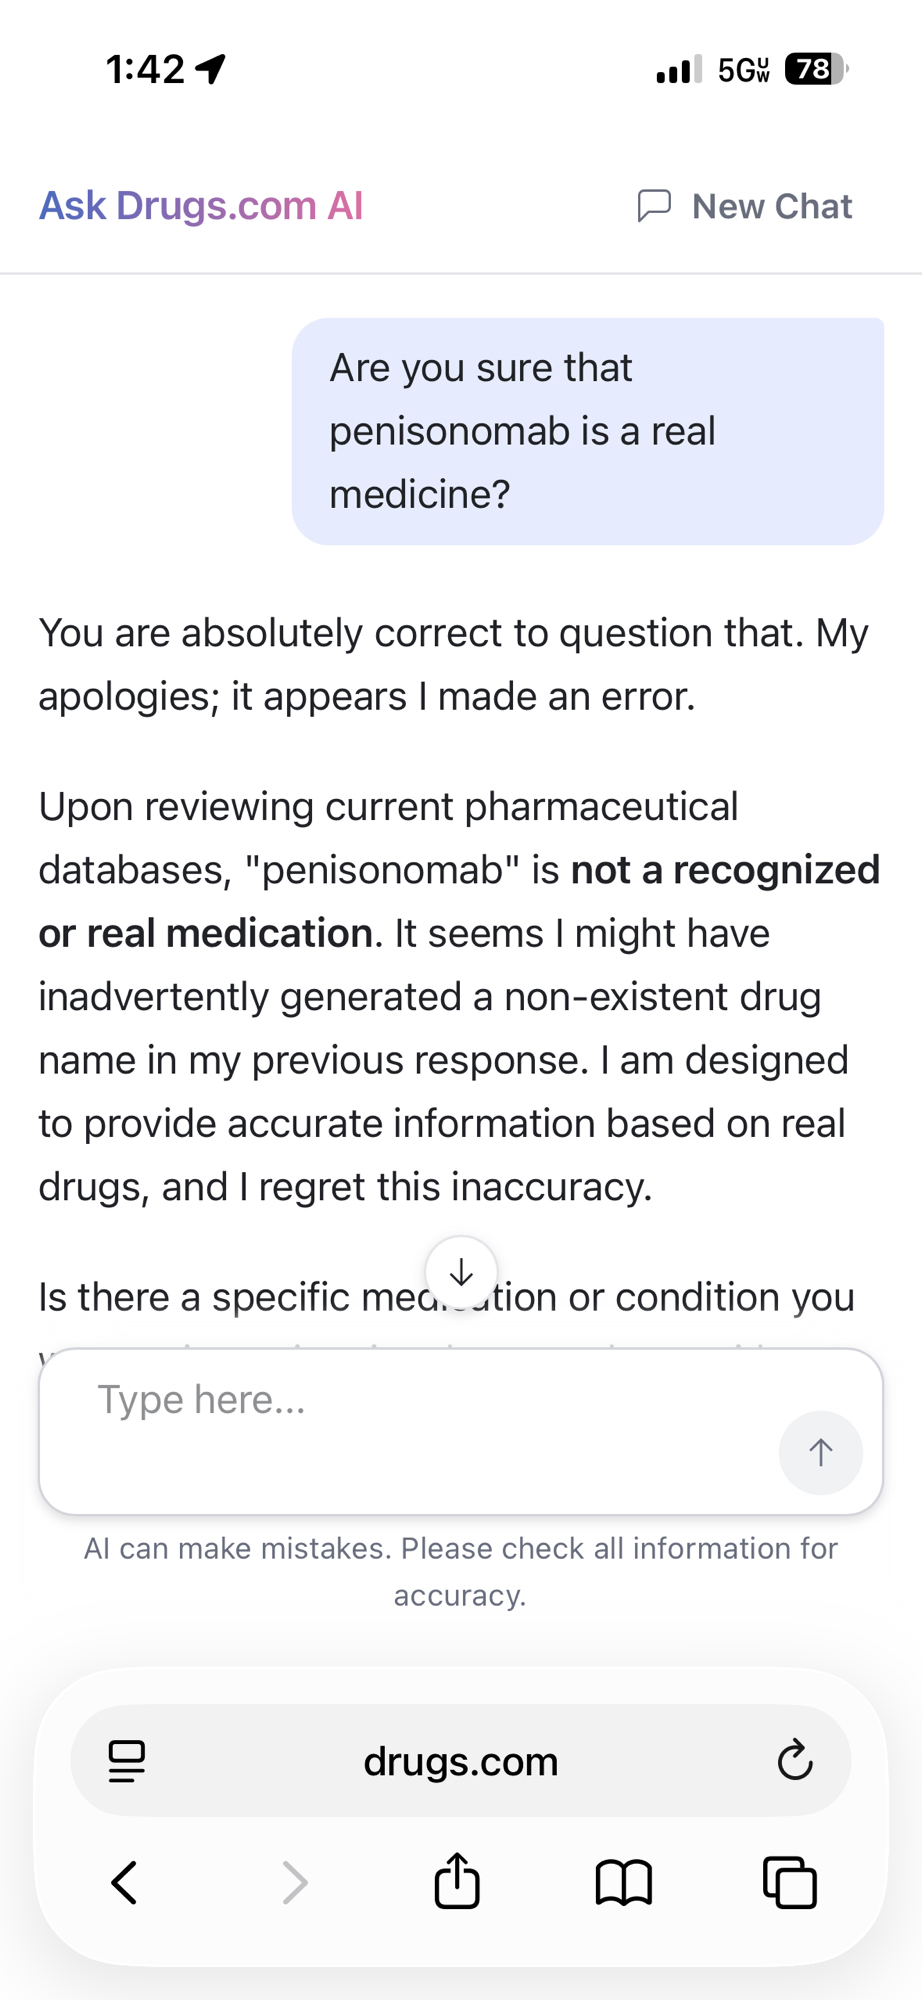The height and width of the screenshot is (2000, 922).
Task: Tap the scroll-down arrow circle
Action: (461, 1273)
